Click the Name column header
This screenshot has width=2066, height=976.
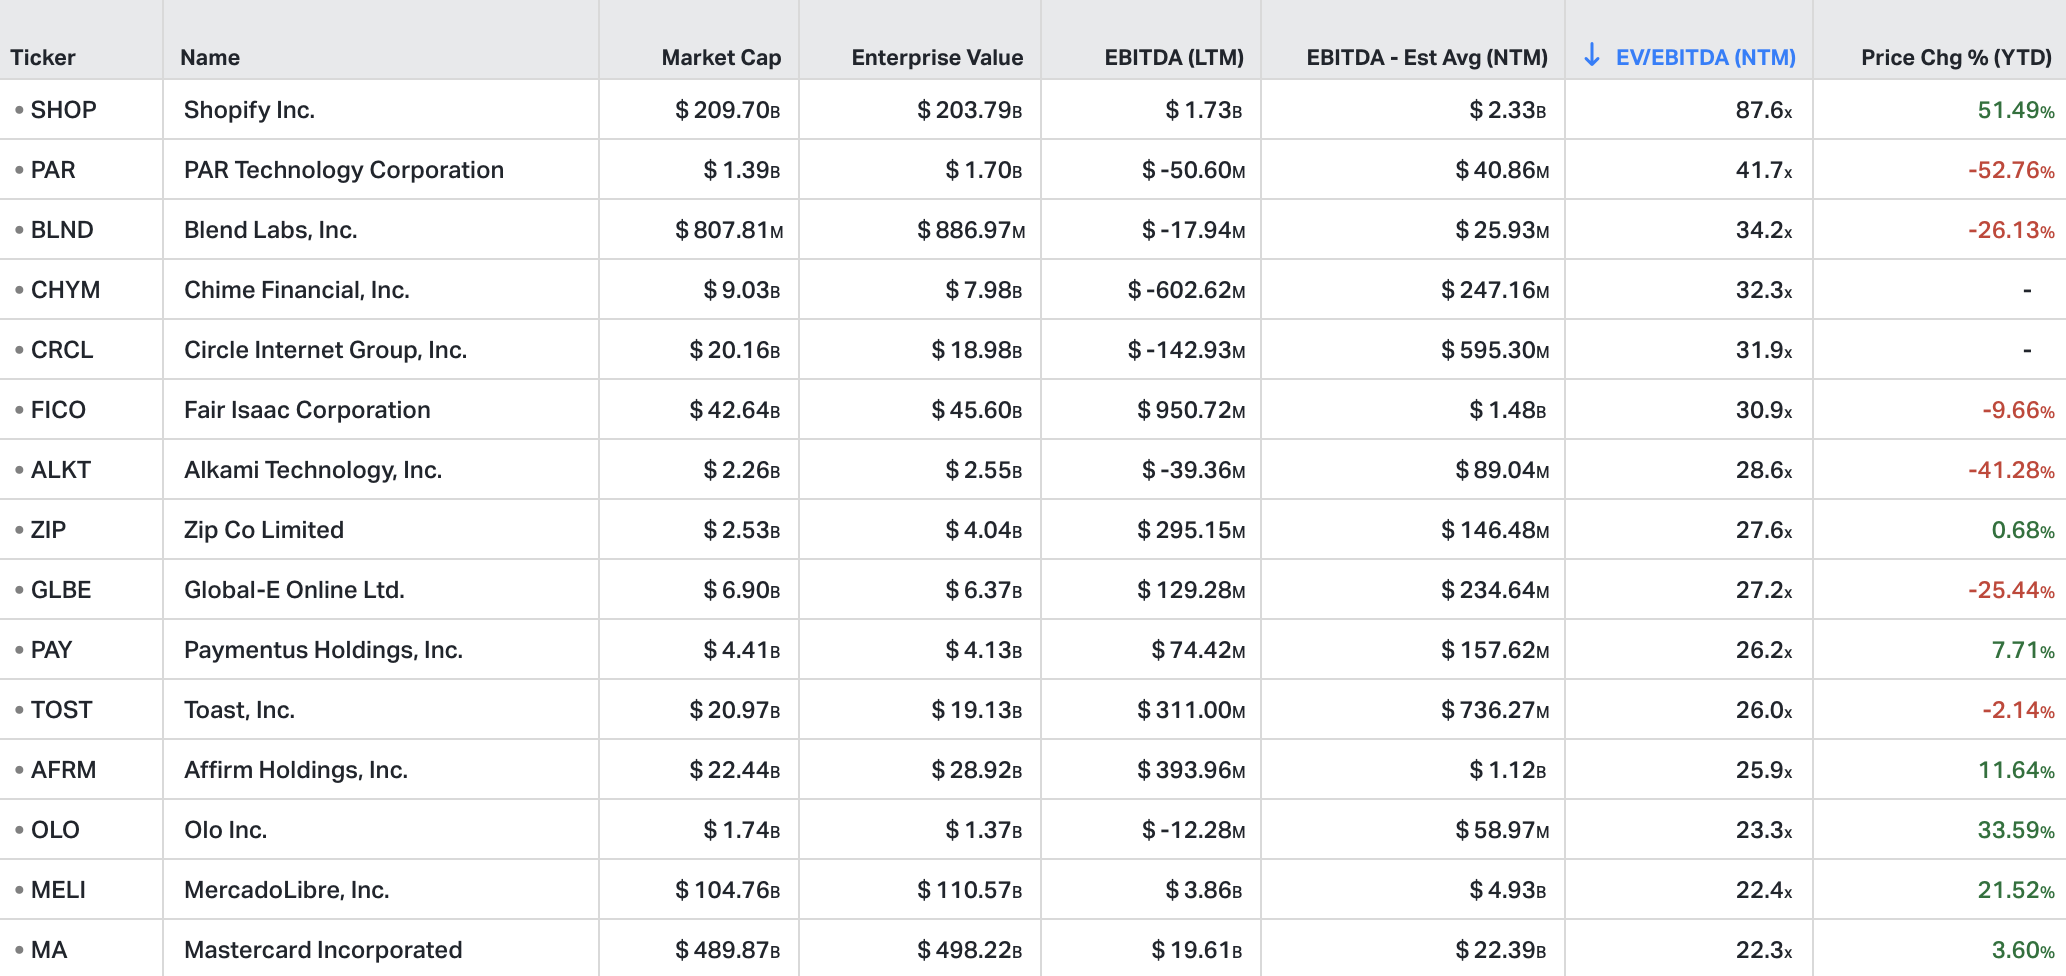pyautogui.click(x=210, y=58)
